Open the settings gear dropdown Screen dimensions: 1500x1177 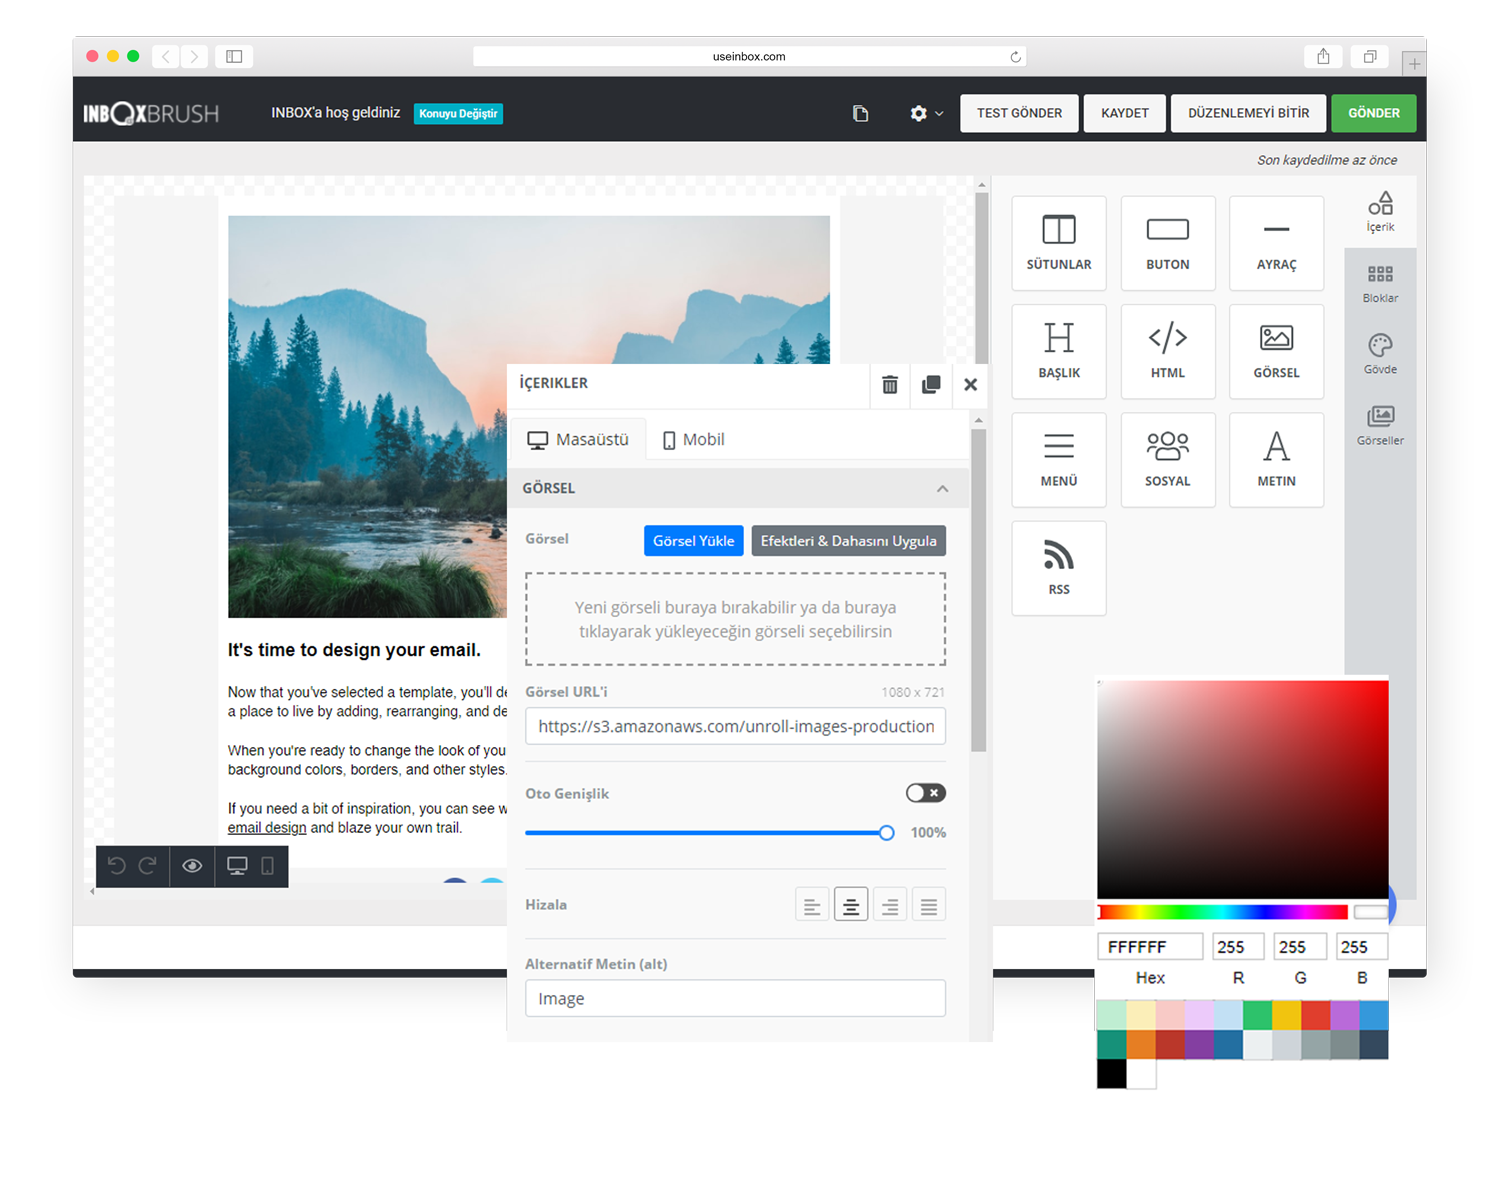(x=926, y=114)
